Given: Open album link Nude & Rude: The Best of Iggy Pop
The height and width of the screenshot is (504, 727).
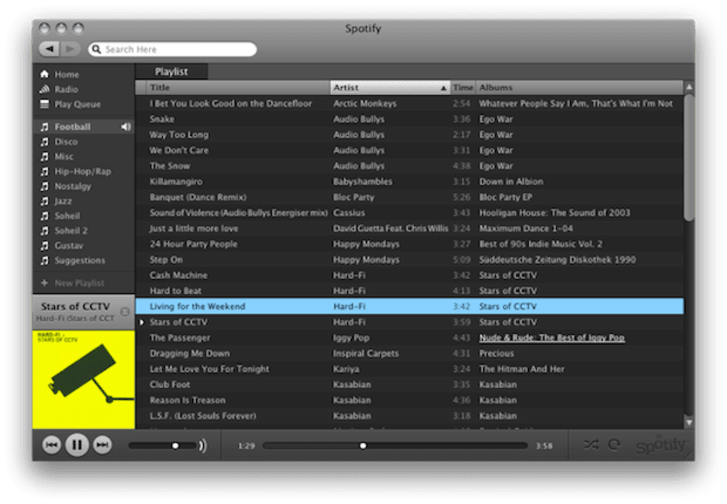Looking at the screenshot, I should tap(552, 338).
